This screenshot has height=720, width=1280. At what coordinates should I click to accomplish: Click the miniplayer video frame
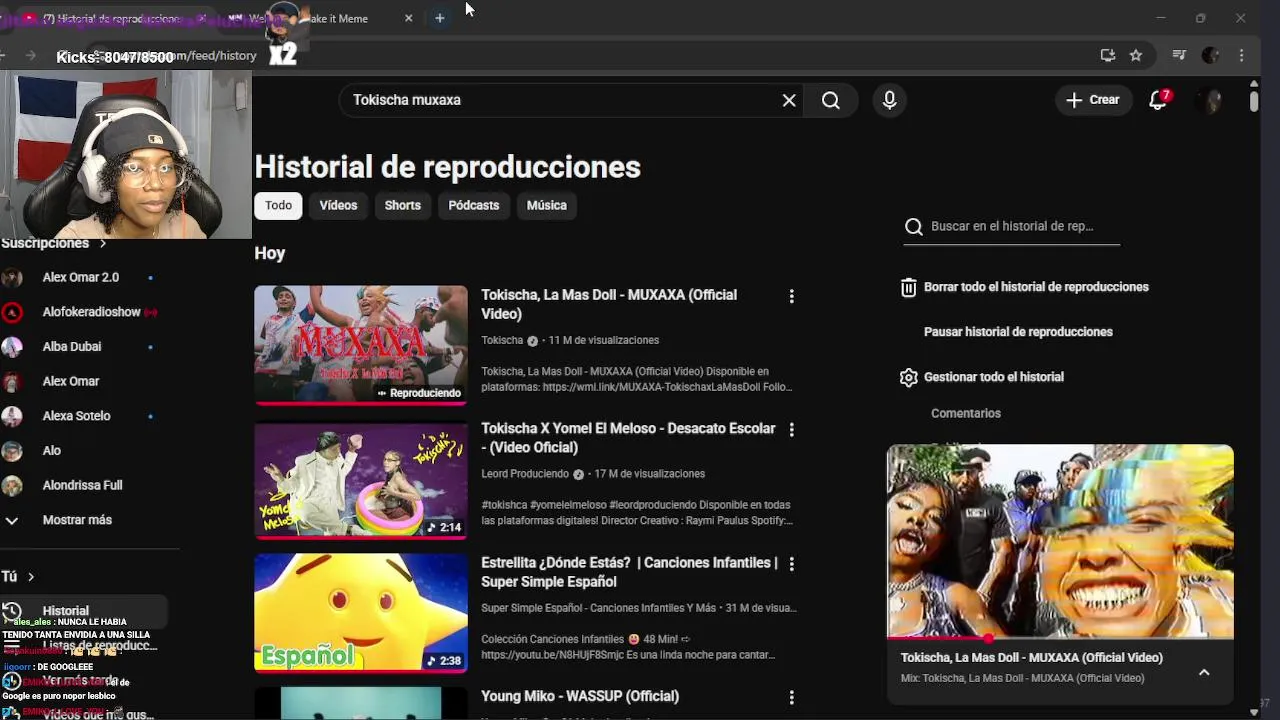pos(1060,540)
